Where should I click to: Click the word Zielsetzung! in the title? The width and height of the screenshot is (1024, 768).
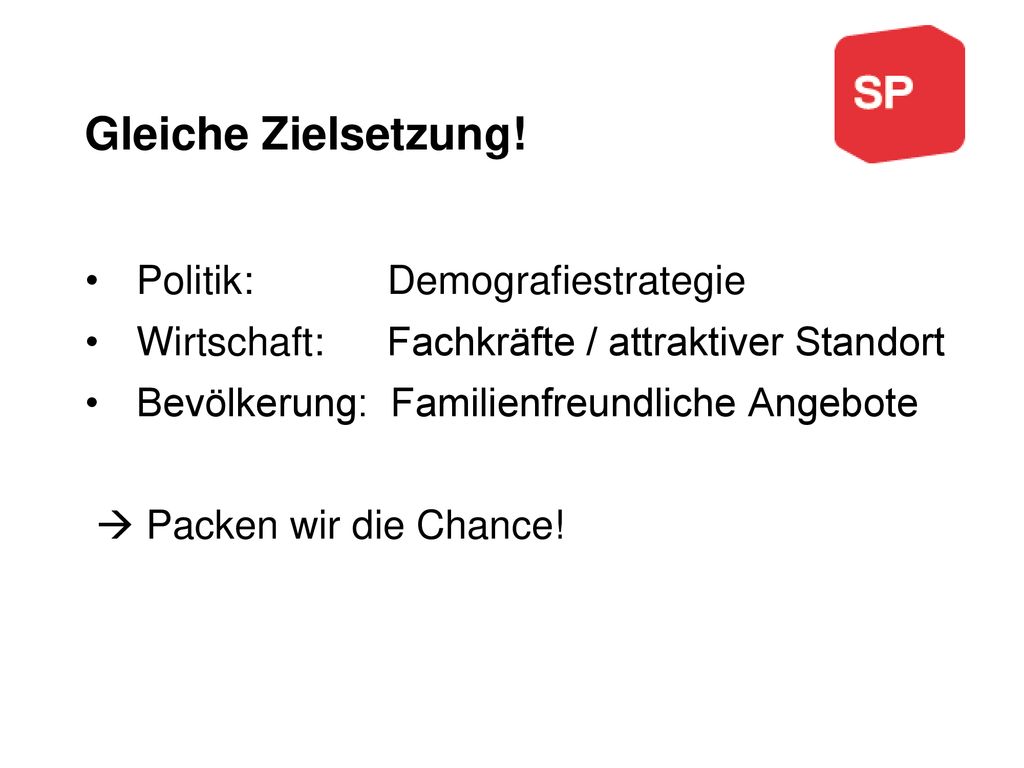pyautogui.click(x=394, y=135)
